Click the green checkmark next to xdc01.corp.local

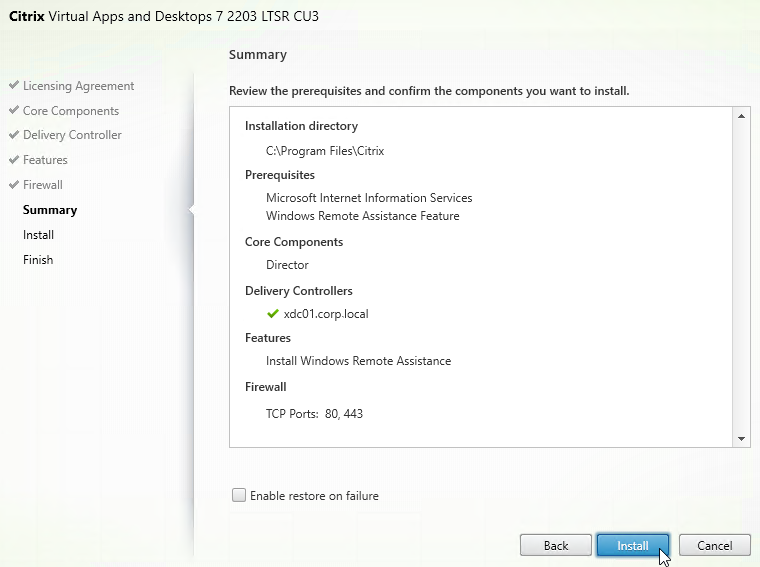pos(273,314)
